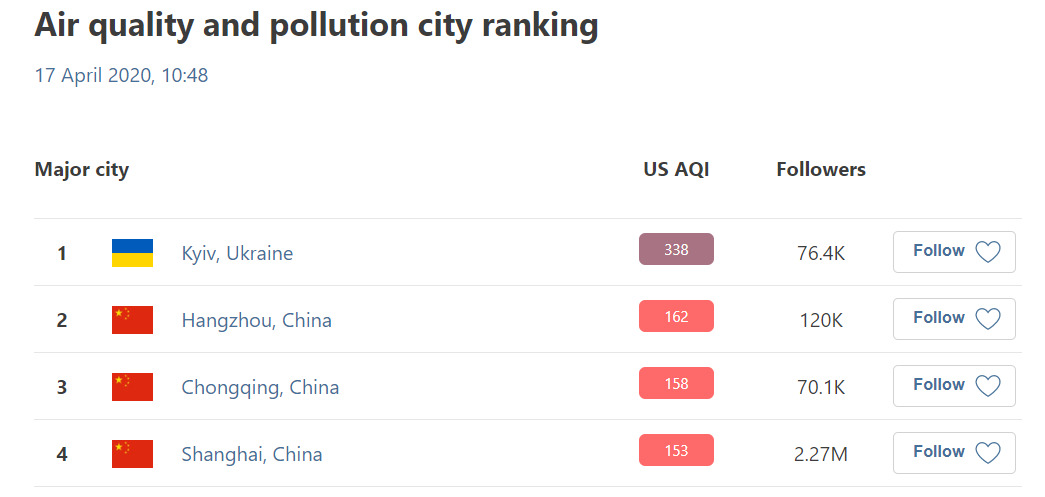Click the red 153 AQI badge

click(x=676, y=450)
